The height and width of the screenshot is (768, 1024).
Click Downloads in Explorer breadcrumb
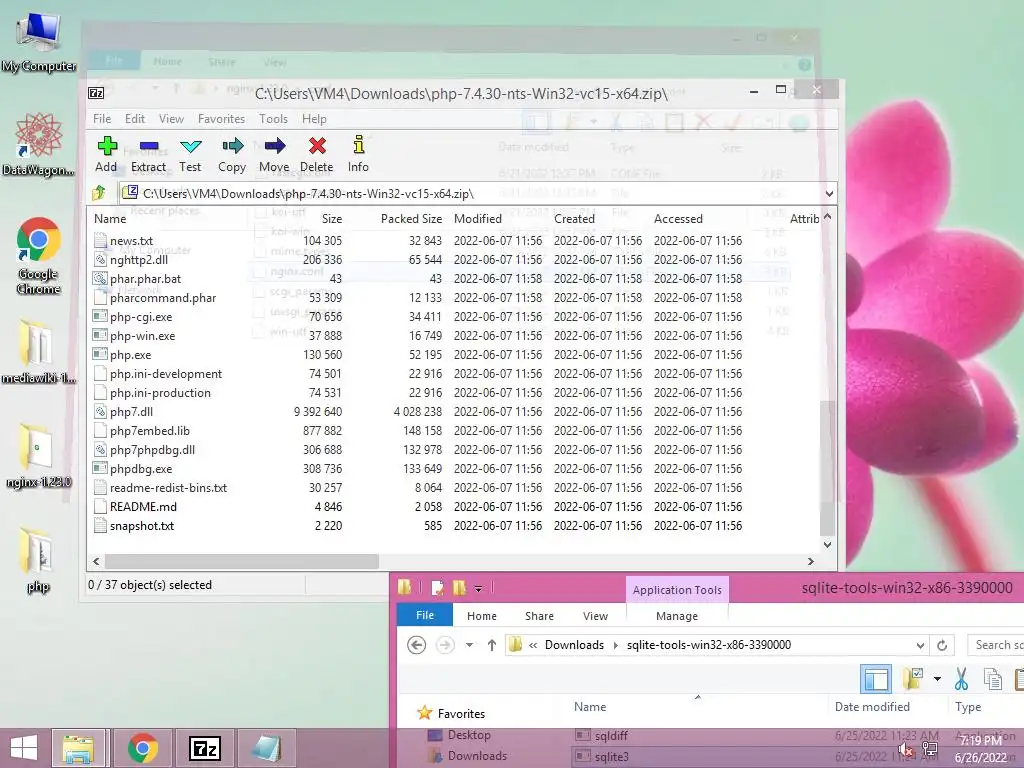click(x=574, y=645)
